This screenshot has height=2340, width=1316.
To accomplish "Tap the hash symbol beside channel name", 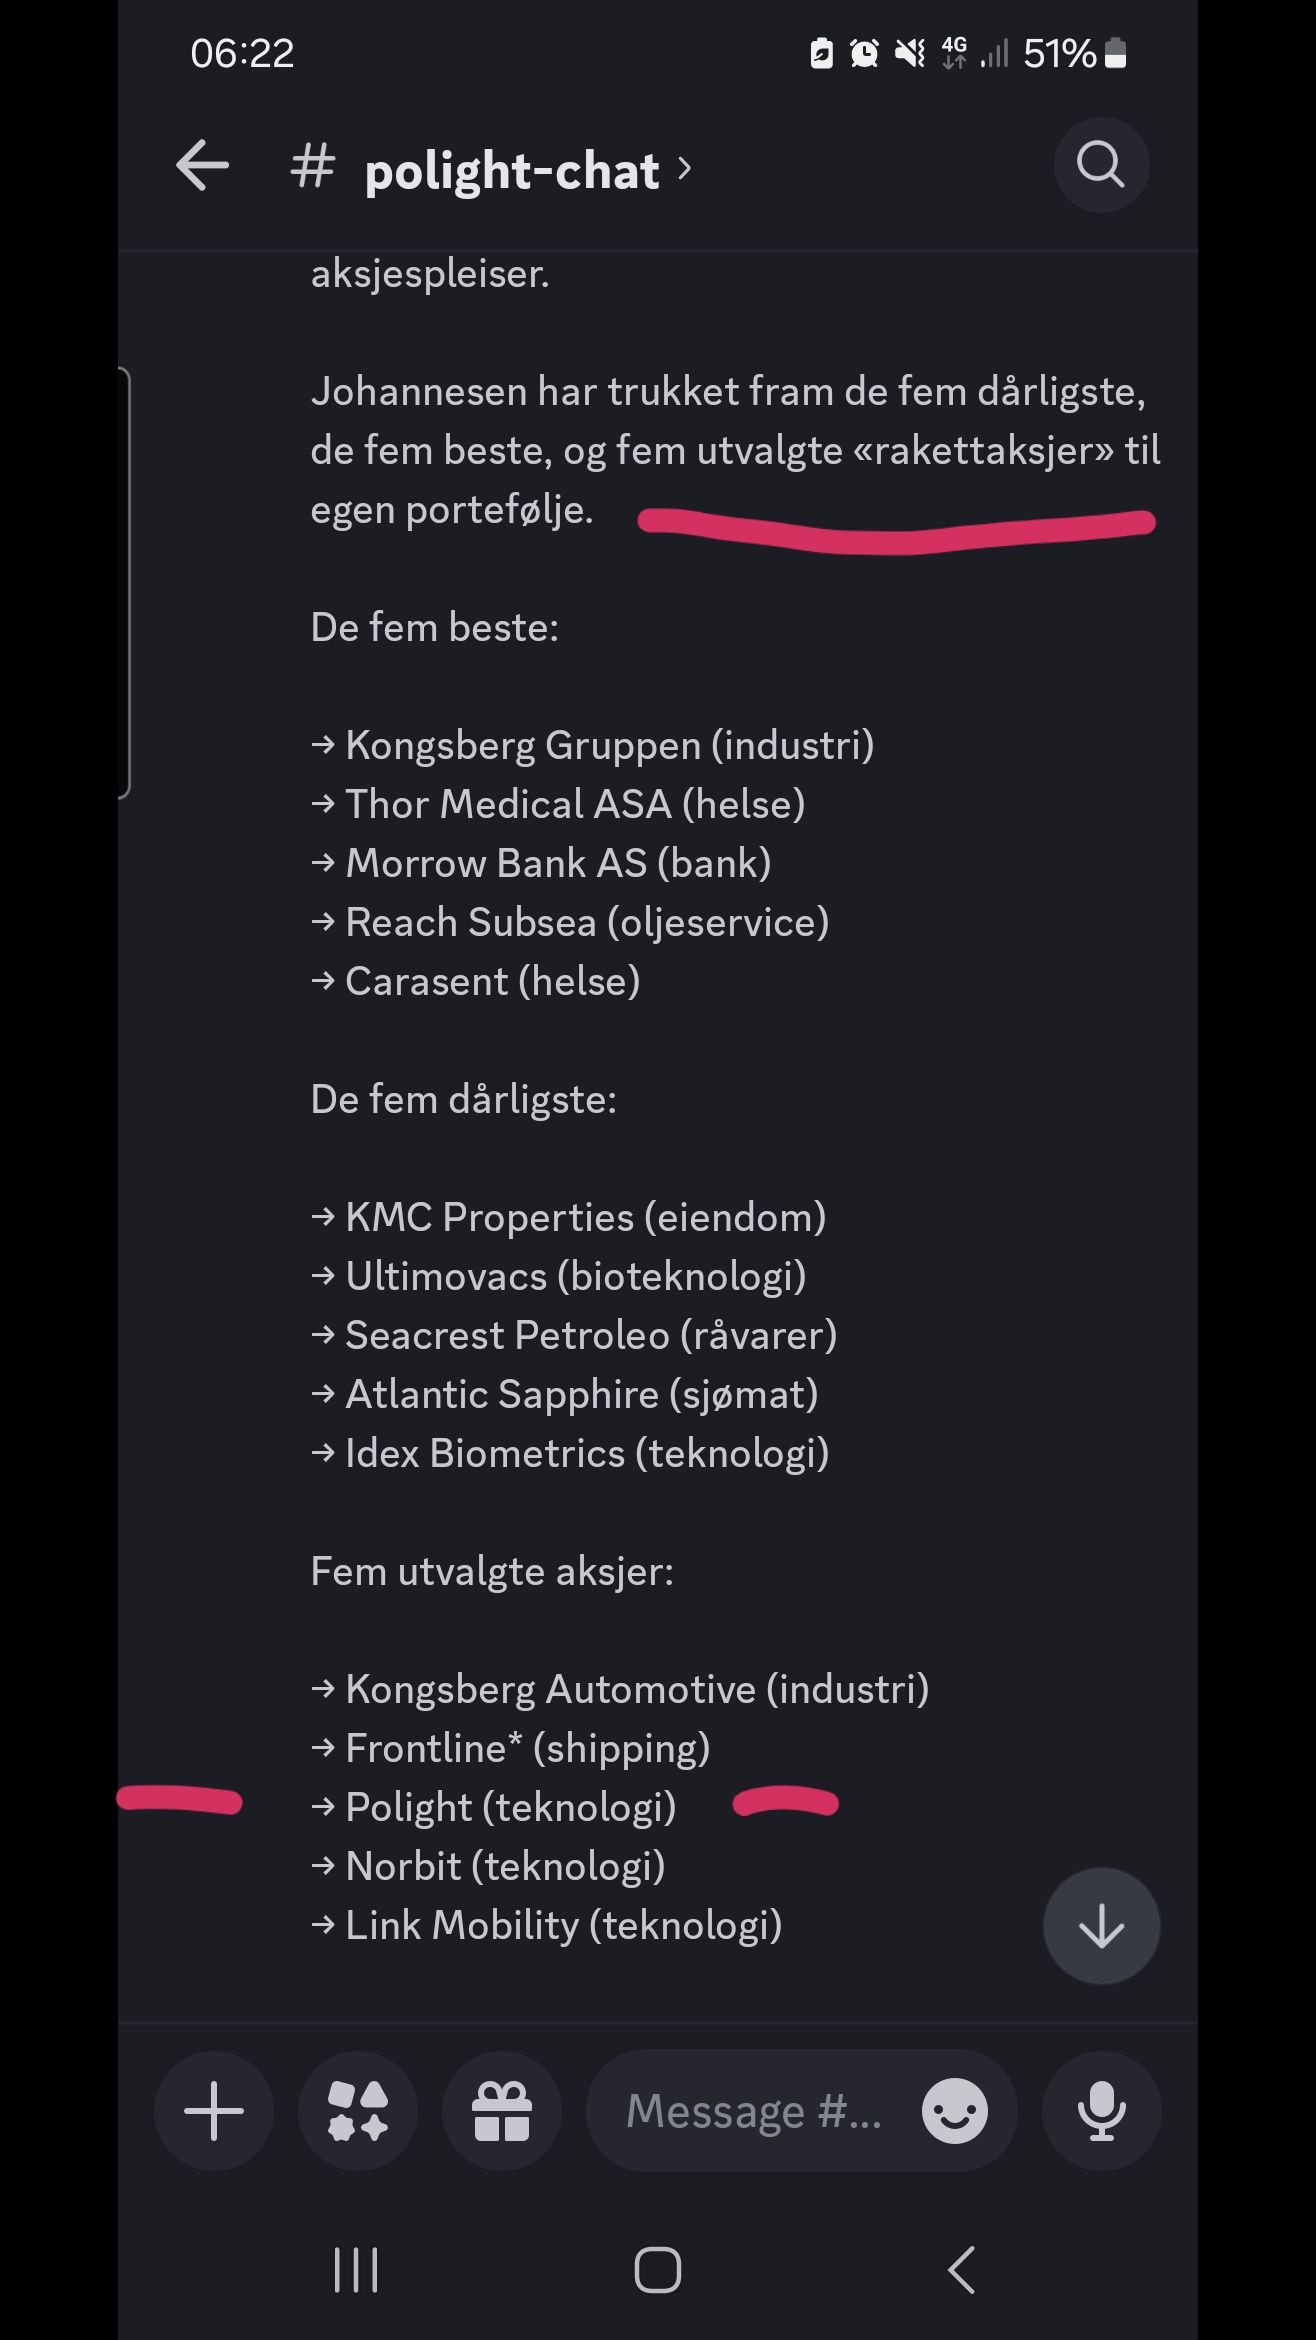I will [312, 166].
